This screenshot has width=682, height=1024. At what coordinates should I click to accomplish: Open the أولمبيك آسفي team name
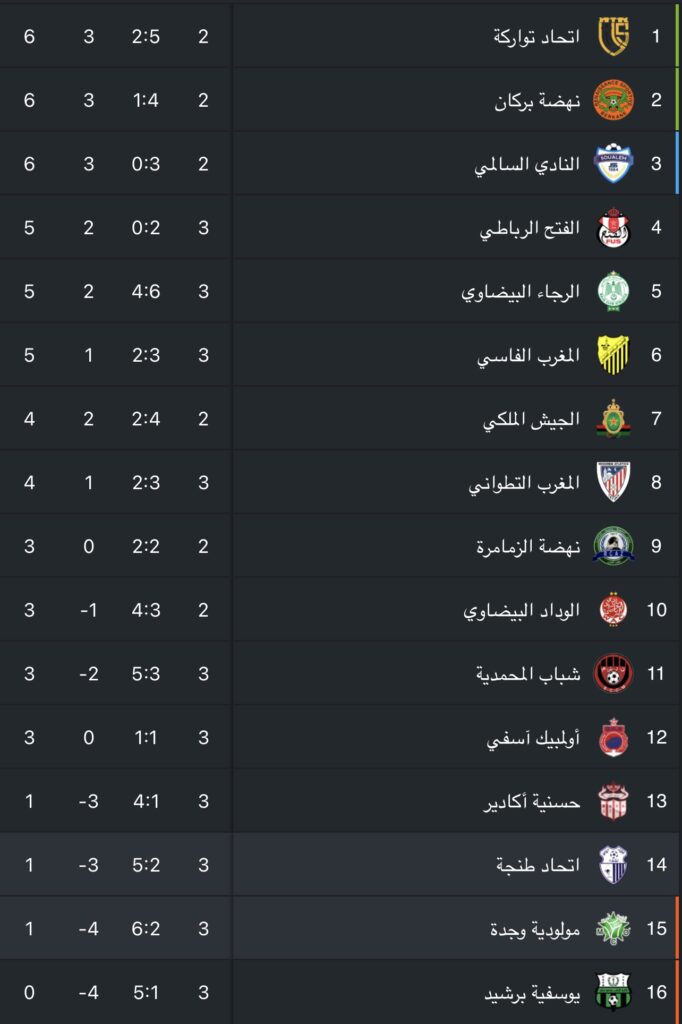[x=533, y=738]
